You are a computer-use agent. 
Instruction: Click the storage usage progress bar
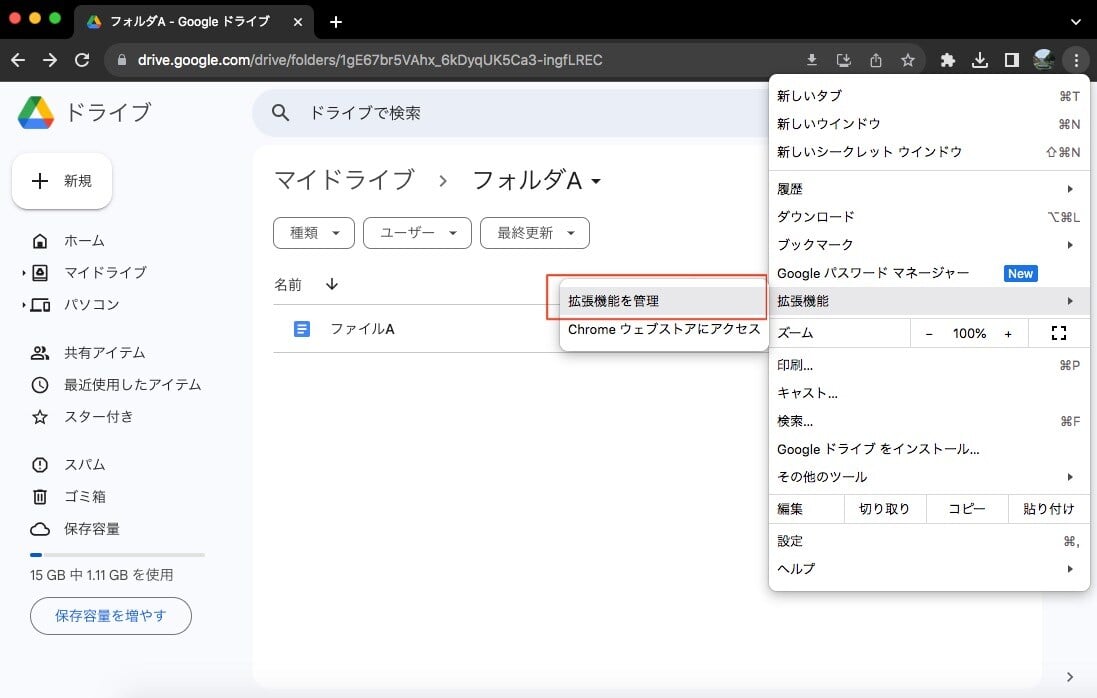pos(118,555)
